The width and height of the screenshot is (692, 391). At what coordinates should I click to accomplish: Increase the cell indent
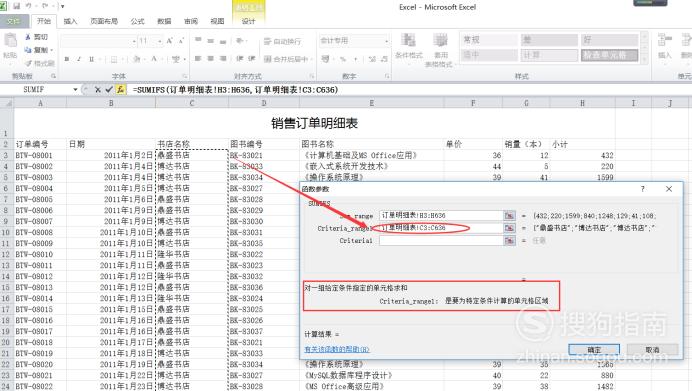click(x=252, y=58)
